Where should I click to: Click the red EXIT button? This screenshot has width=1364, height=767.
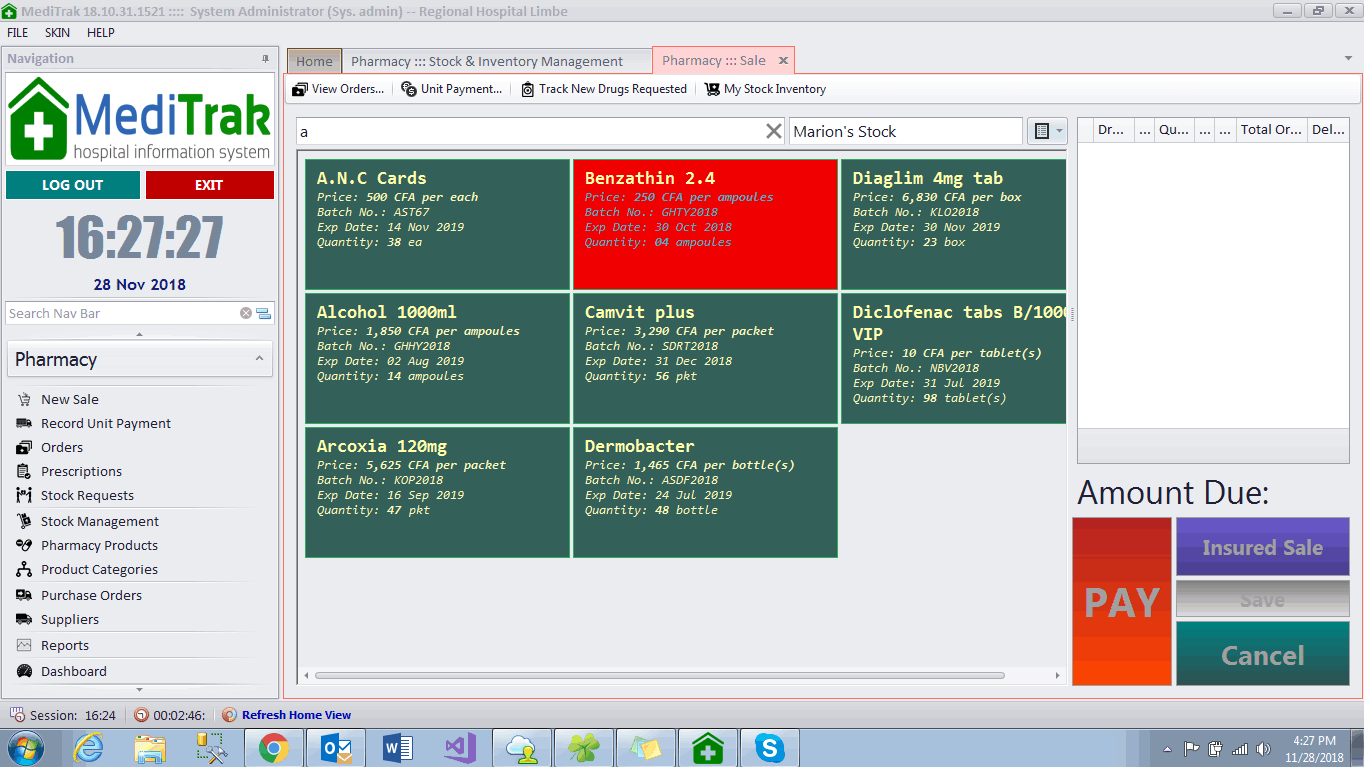click(x=209, y=185)
